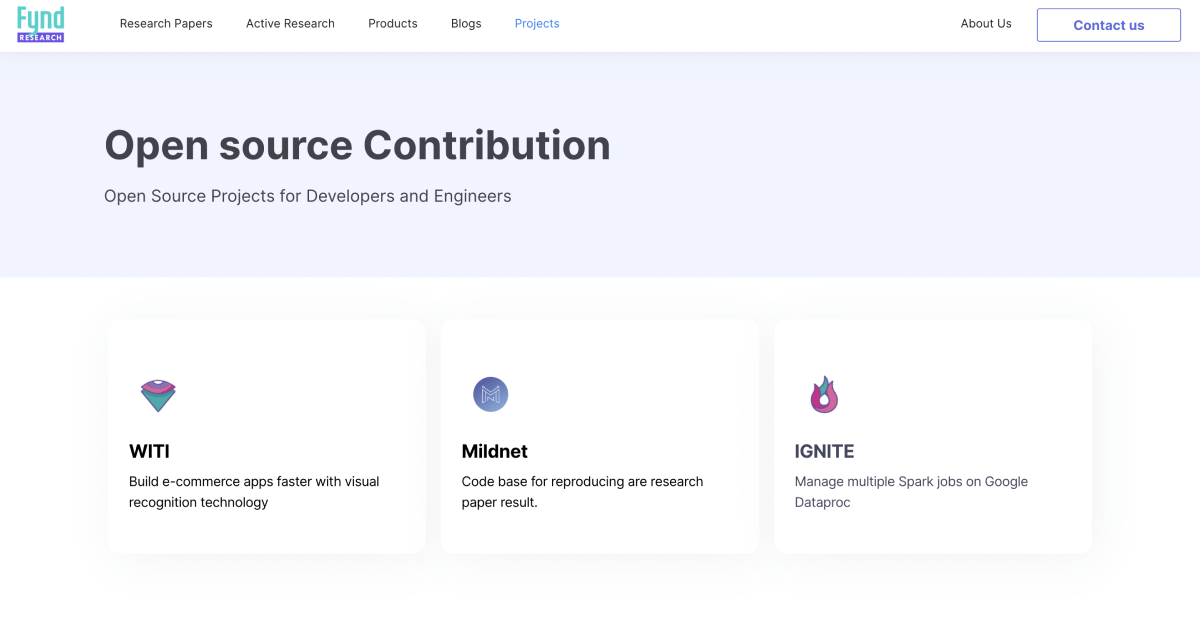
Task: Open the Research Papers section
Action: click(166, 23)
